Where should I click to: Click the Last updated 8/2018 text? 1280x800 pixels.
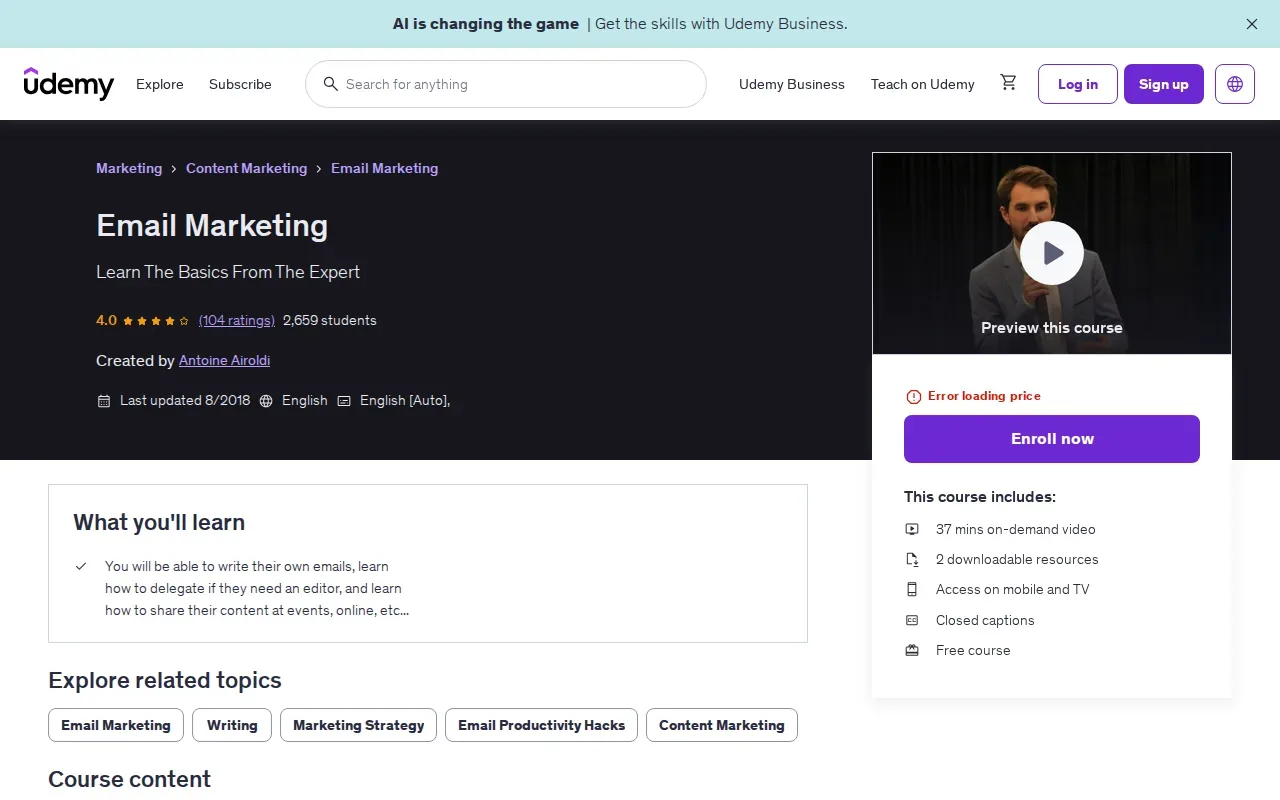(x=185, y=400)
